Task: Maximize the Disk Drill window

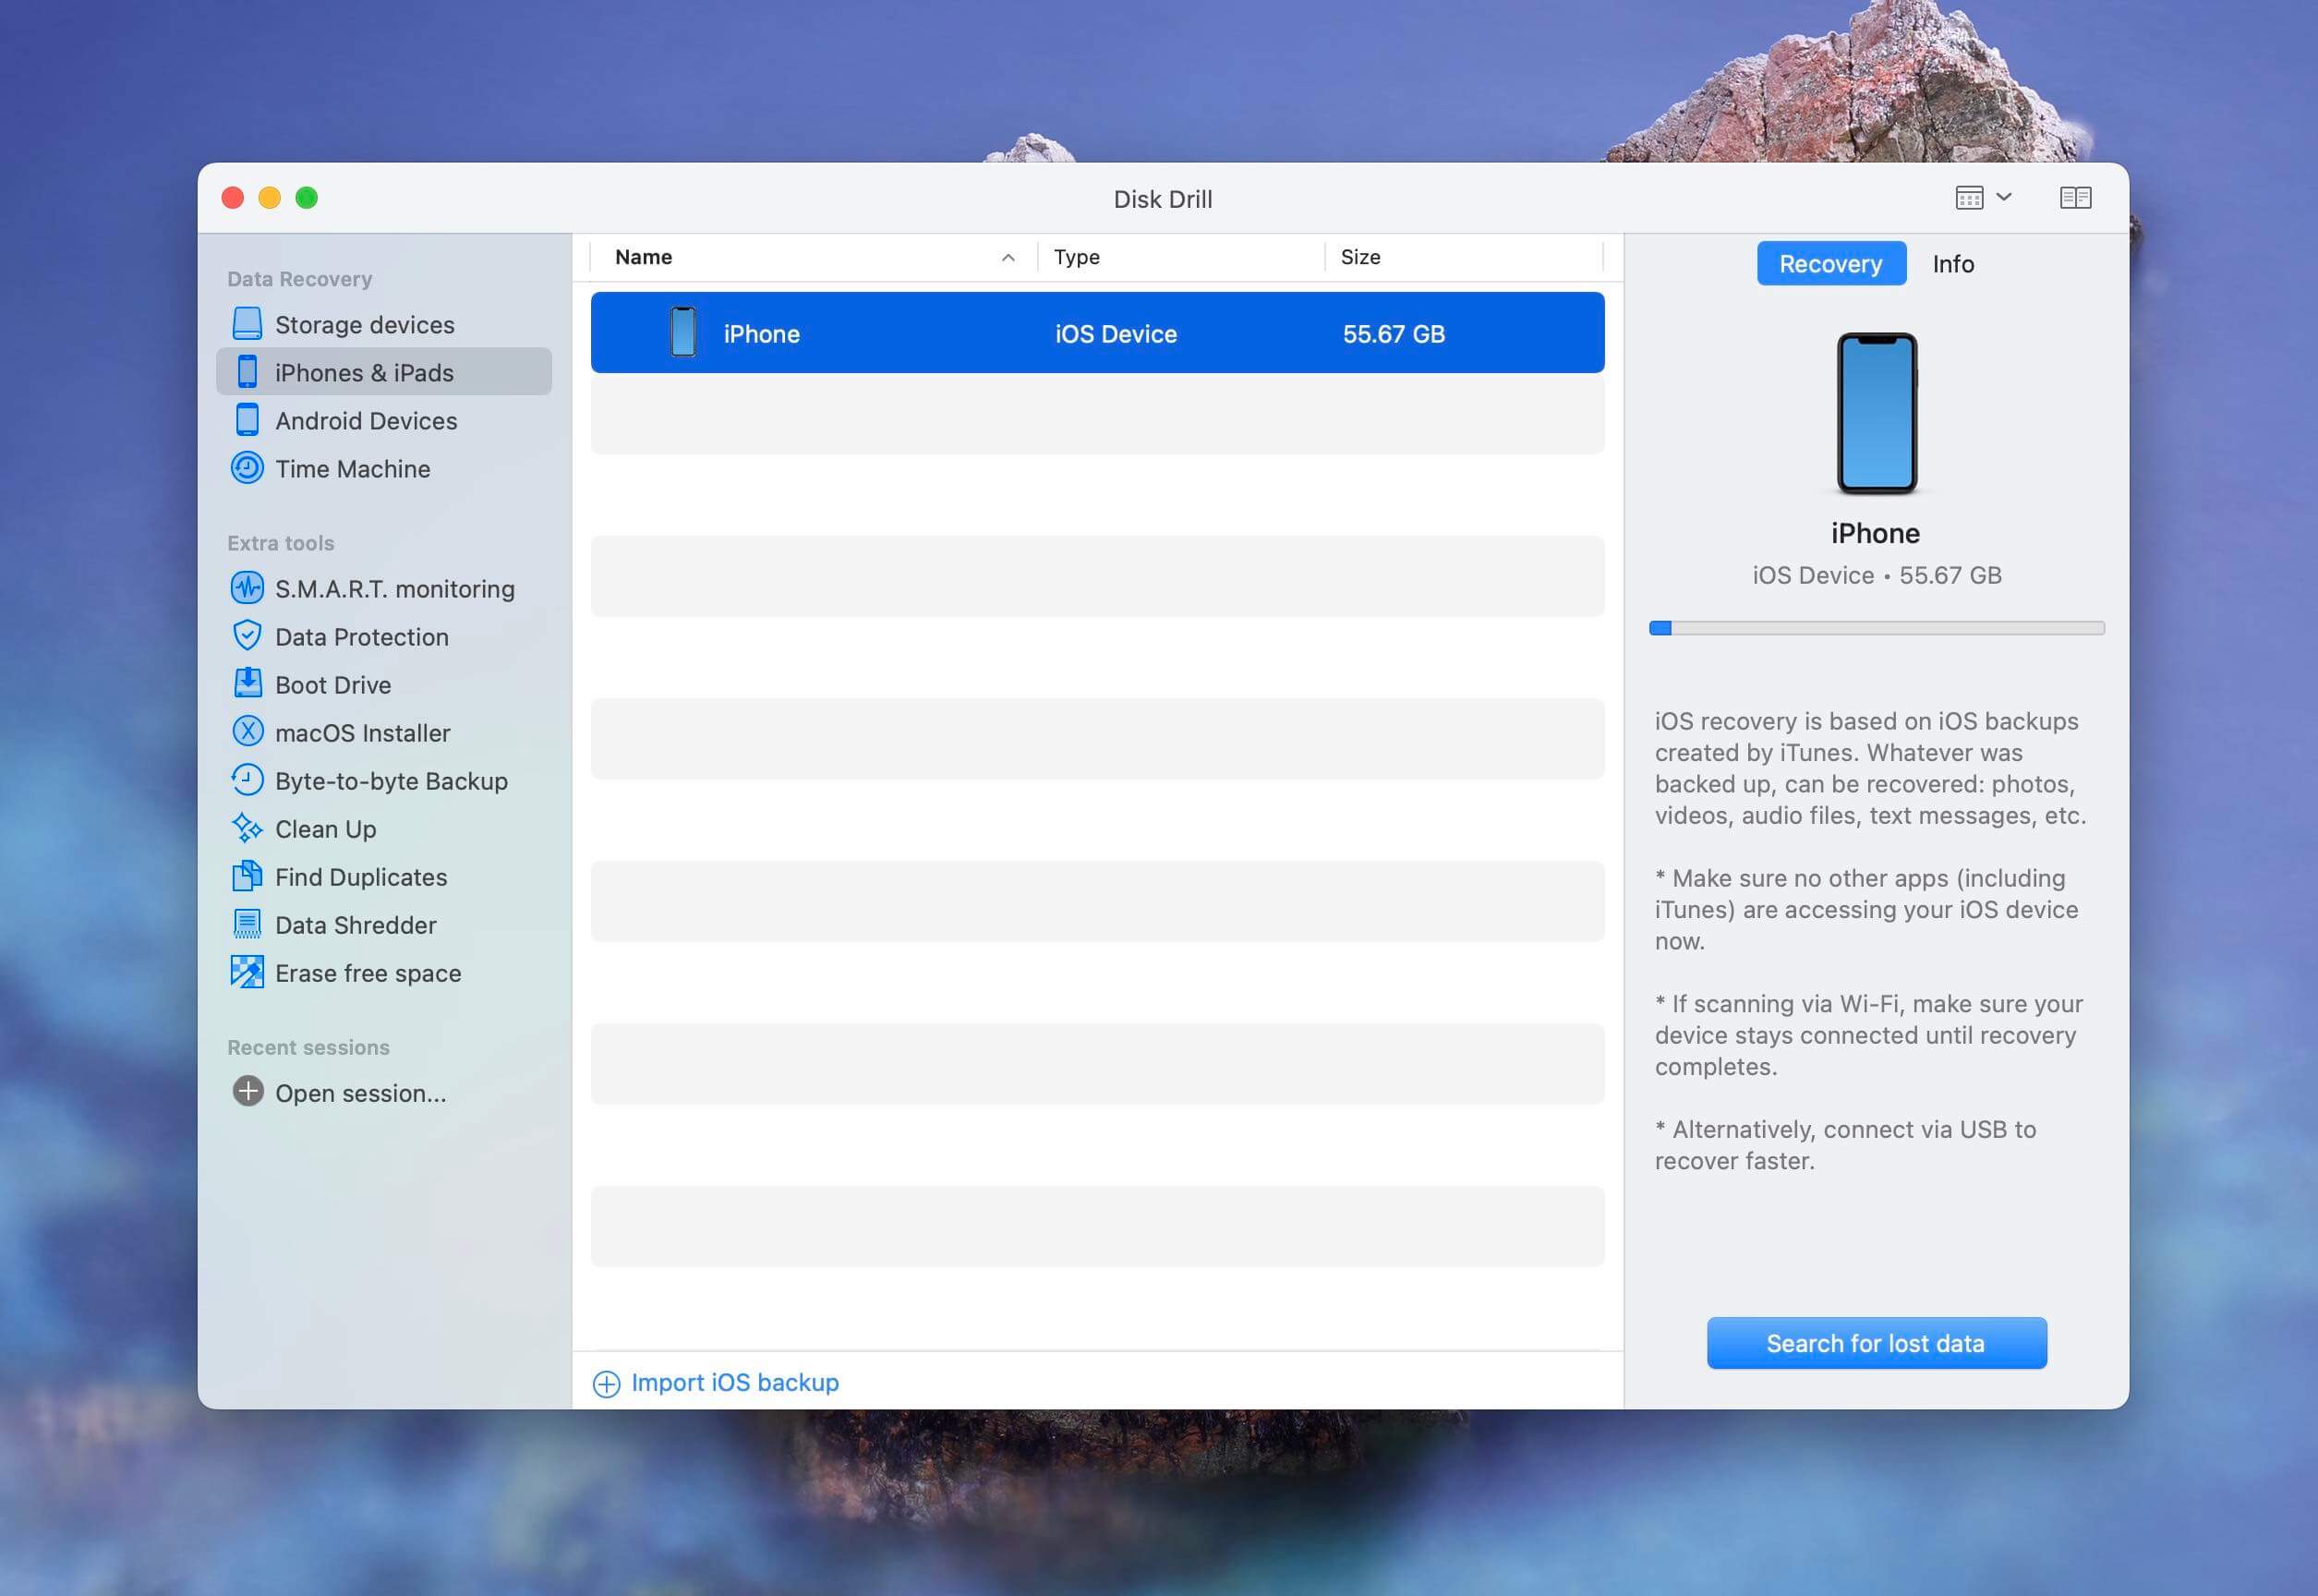Action: [x=307, y=198]
